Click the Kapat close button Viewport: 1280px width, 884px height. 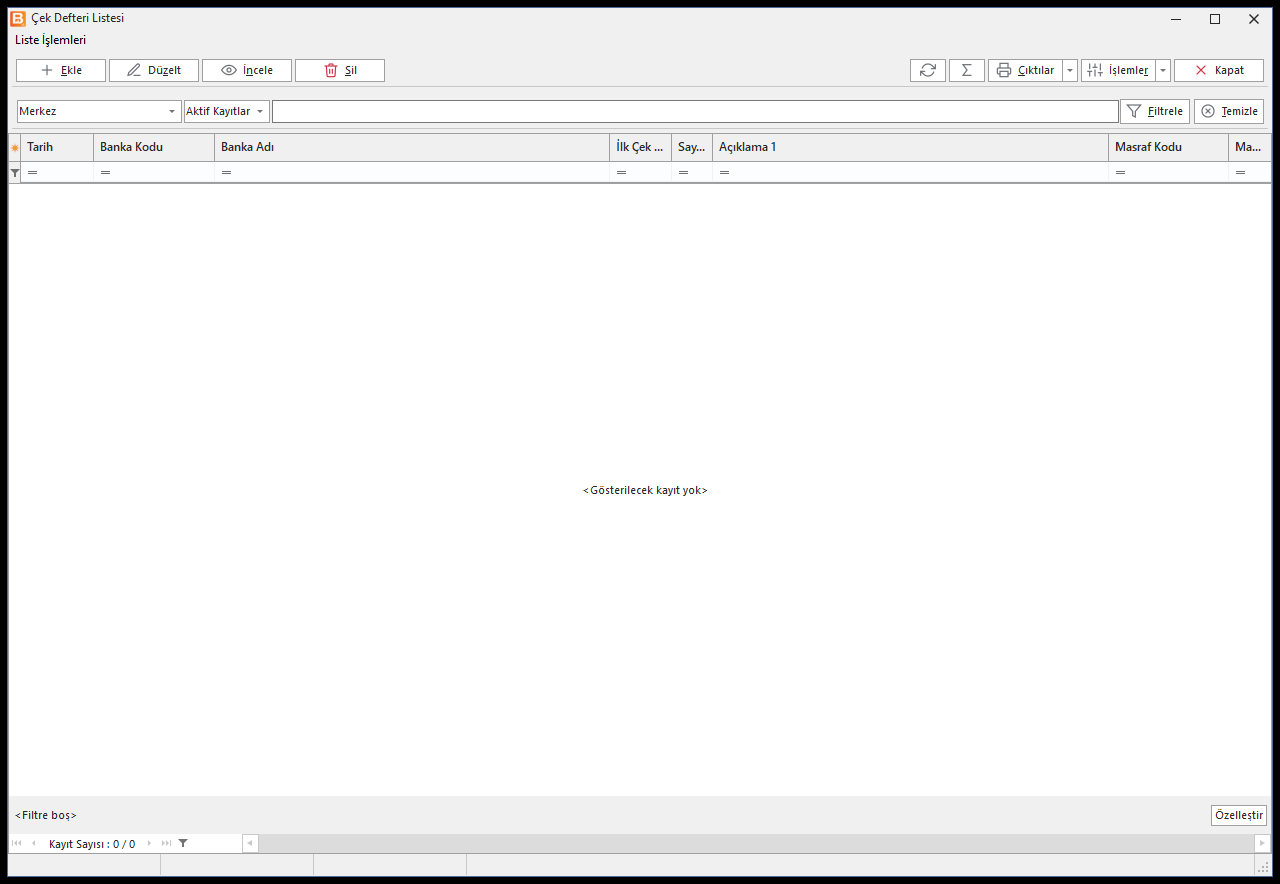(x=1219, y=70)
